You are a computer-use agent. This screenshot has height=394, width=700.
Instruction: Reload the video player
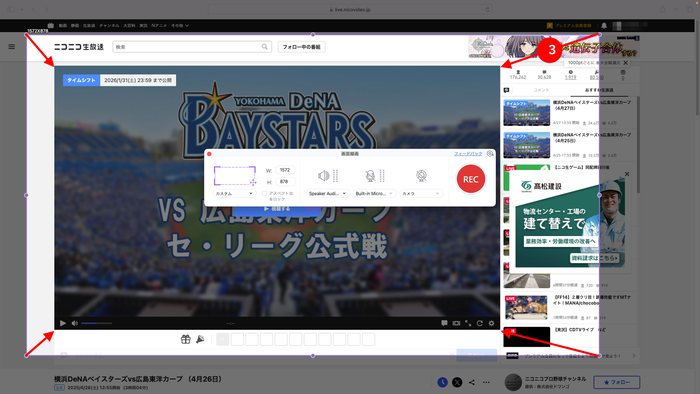pyautogui.click(x=479, y=323)
